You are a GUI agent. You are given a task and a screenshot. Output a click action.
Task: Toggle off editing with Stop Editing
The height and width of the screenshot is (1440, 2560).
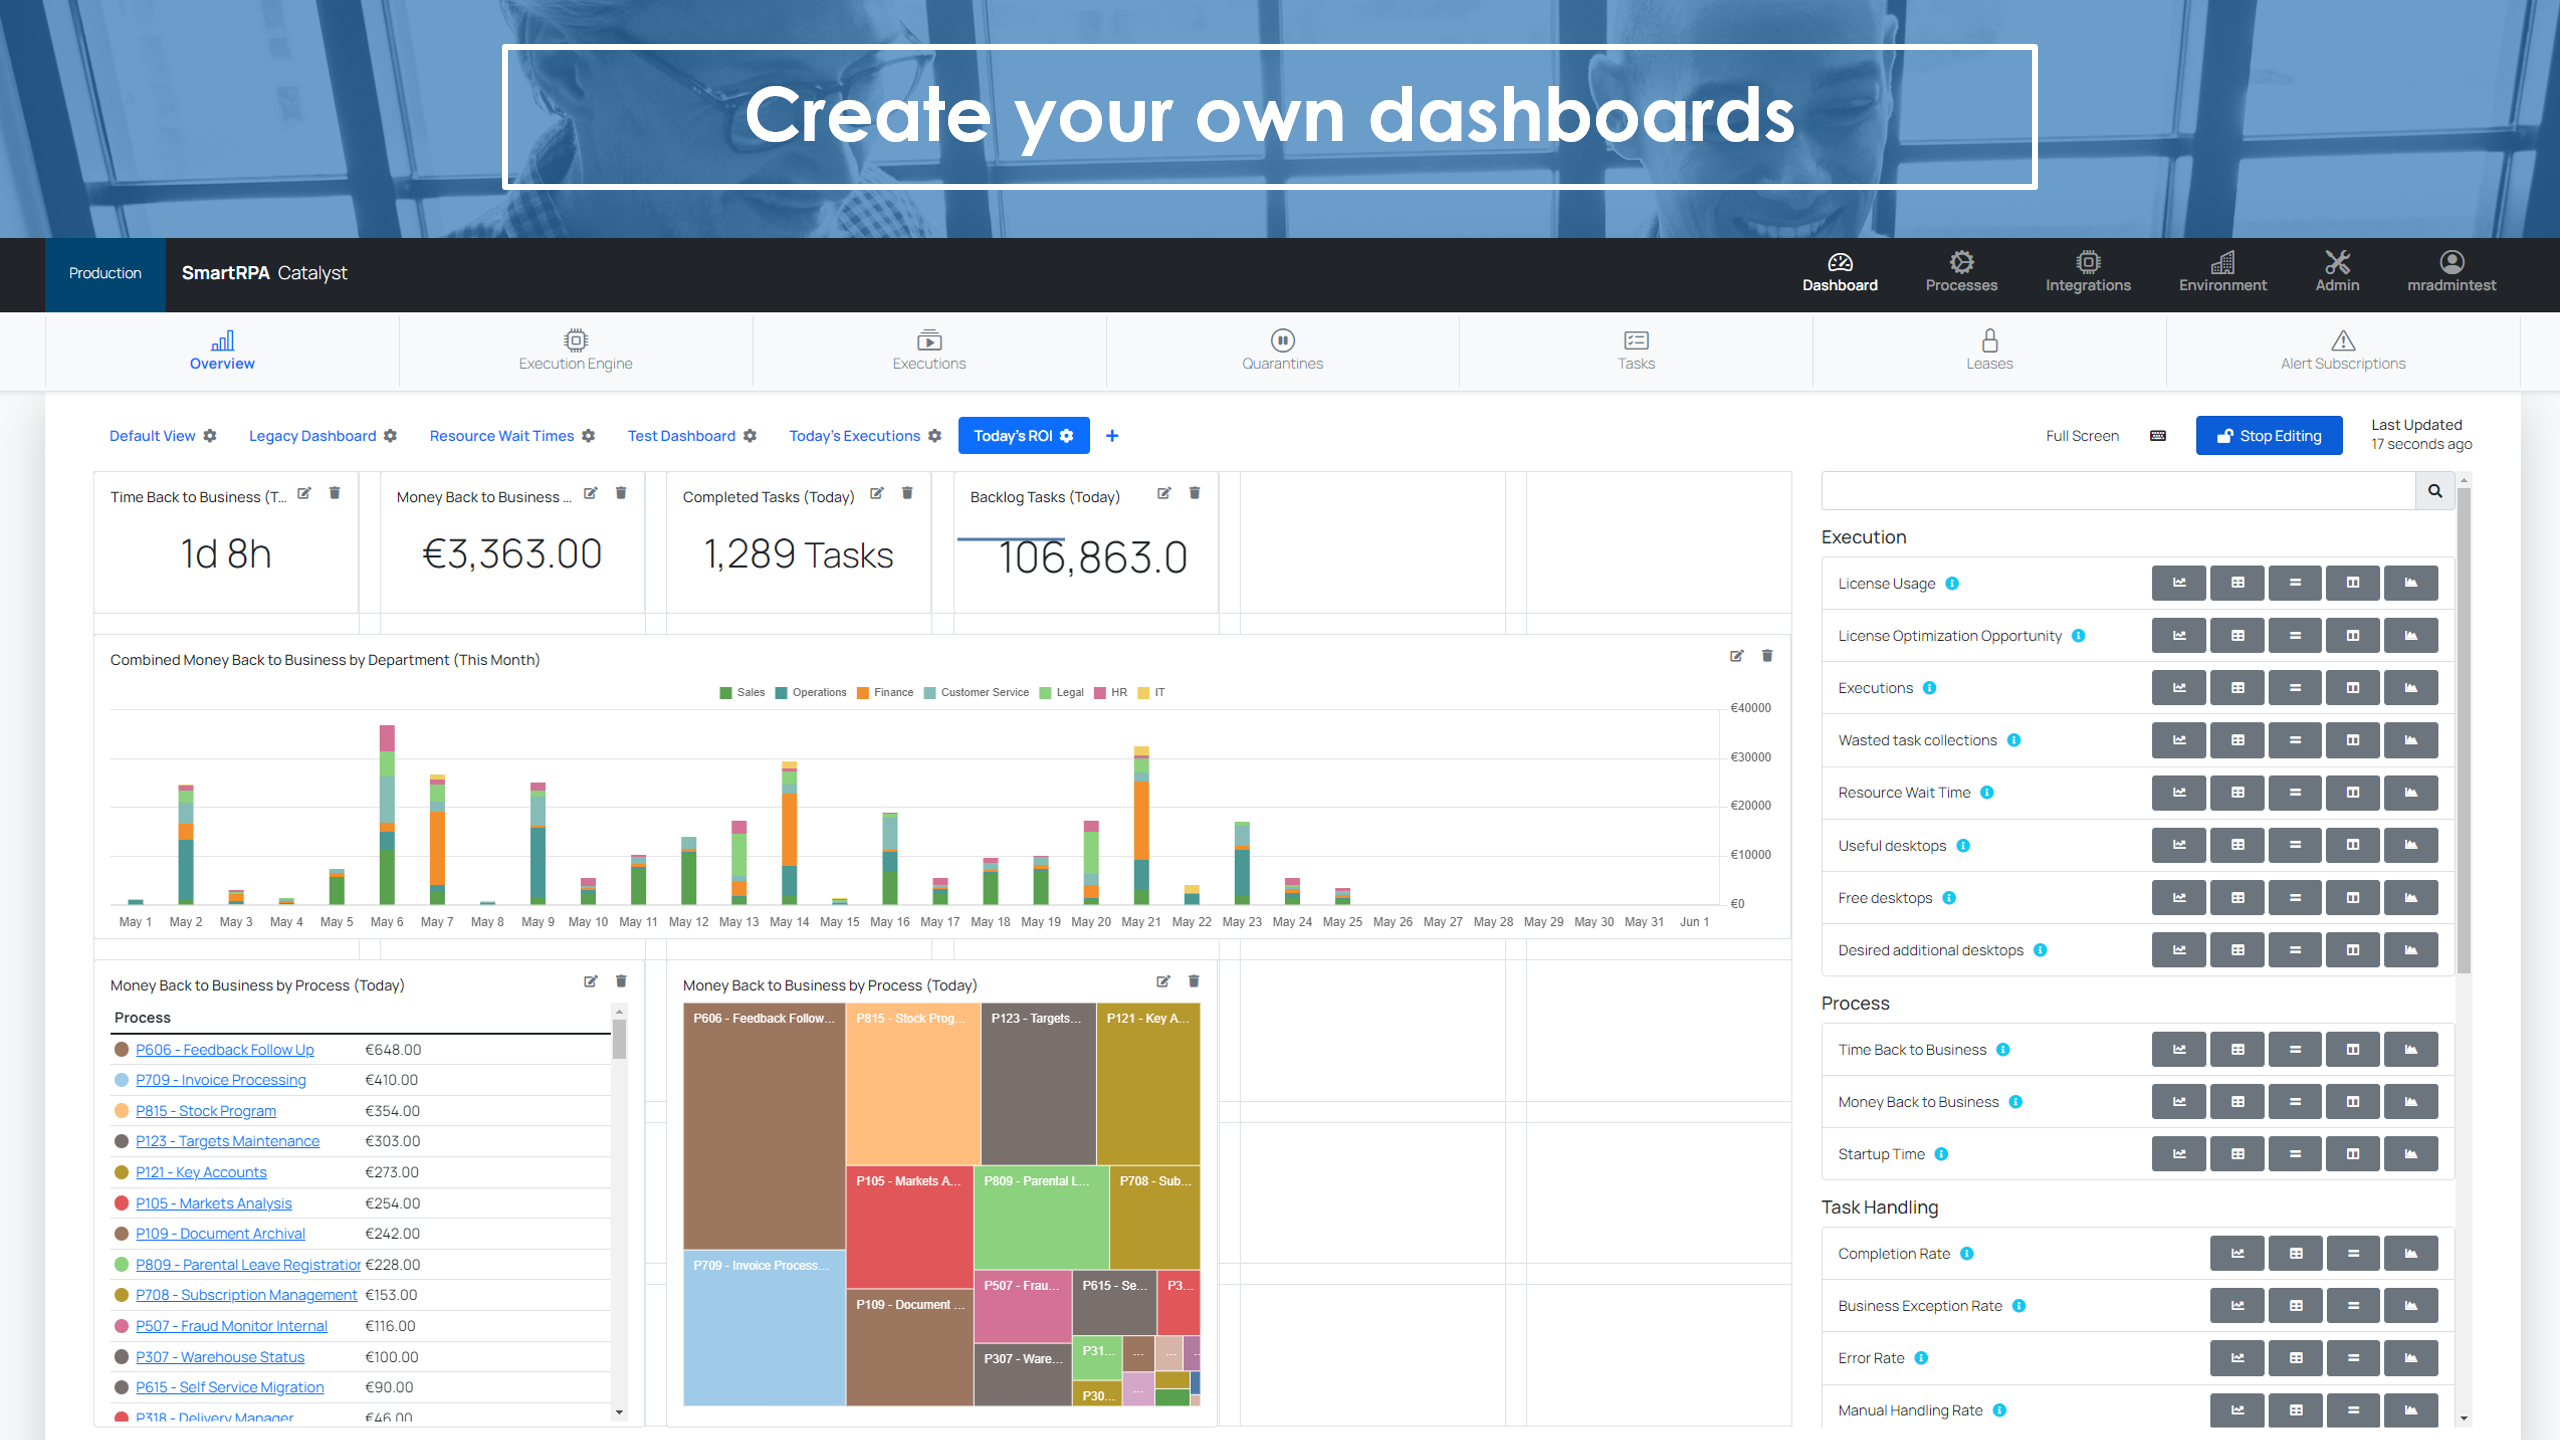2268,436
